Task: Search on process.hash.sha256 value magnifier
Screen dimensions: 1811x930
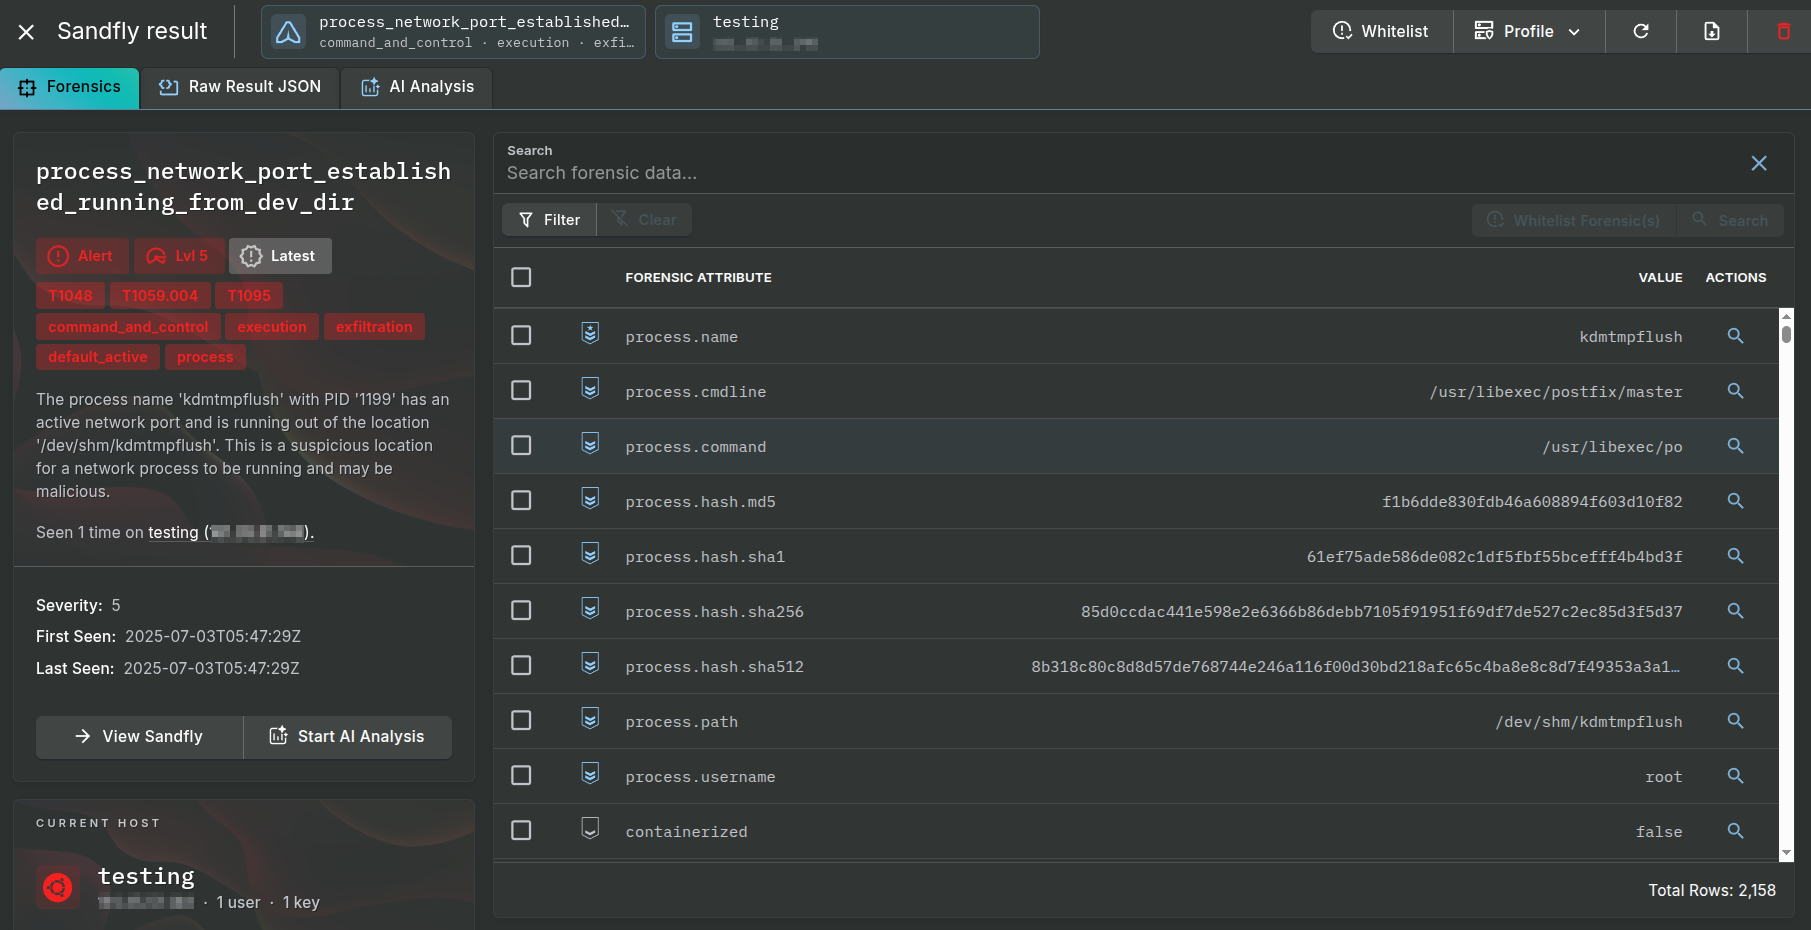Action: pyautogui.click(x=1735, y=611)
